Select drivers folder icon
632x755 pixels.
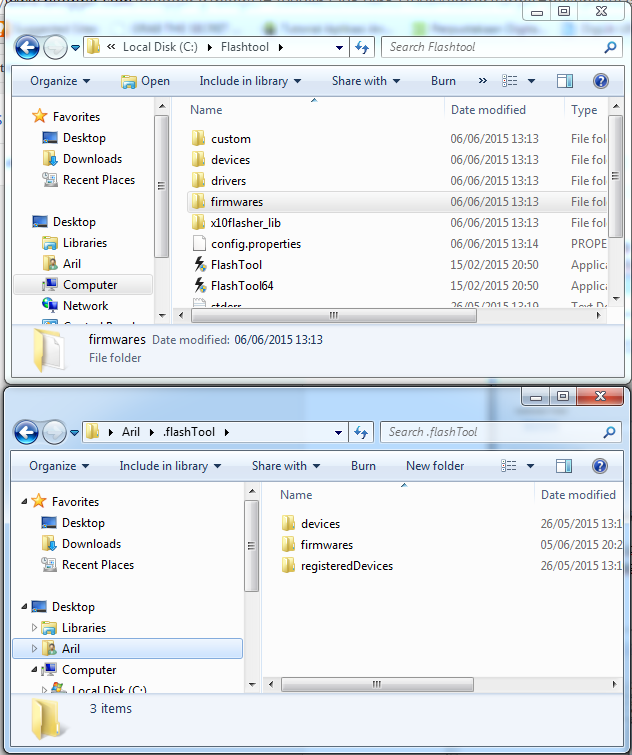[198, 181]
